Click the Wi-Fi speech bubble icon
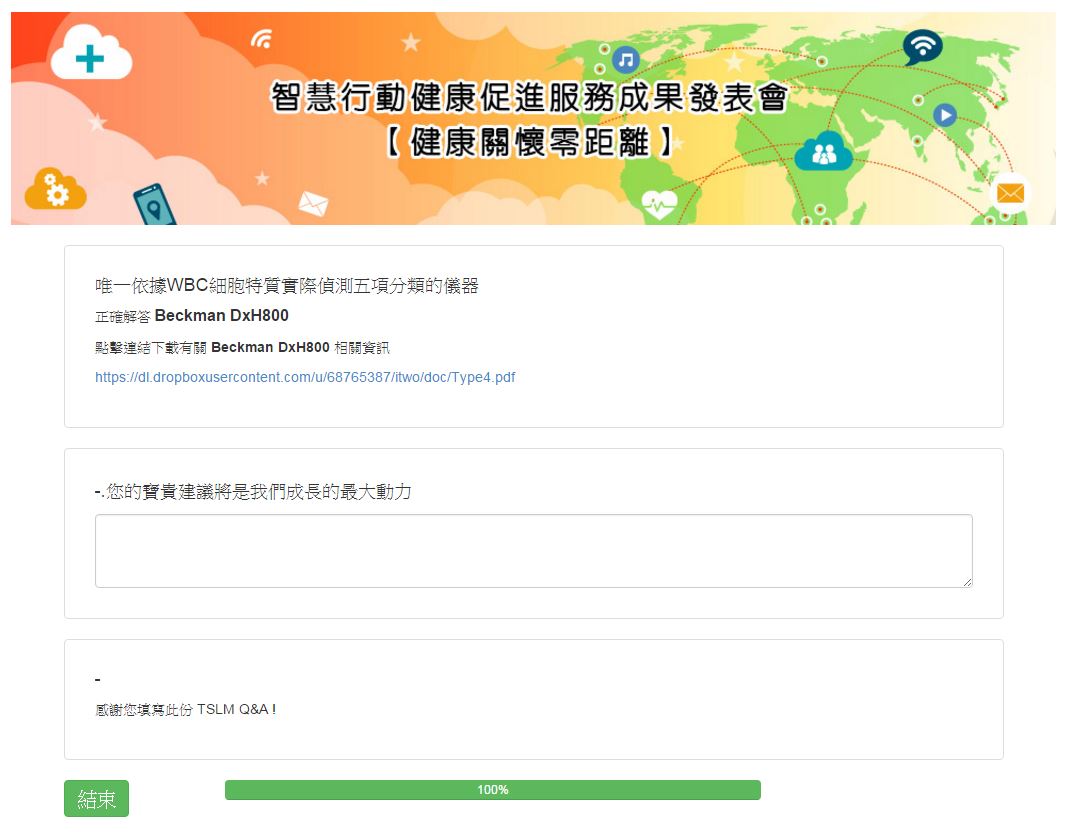 click(x=922, y=47)
